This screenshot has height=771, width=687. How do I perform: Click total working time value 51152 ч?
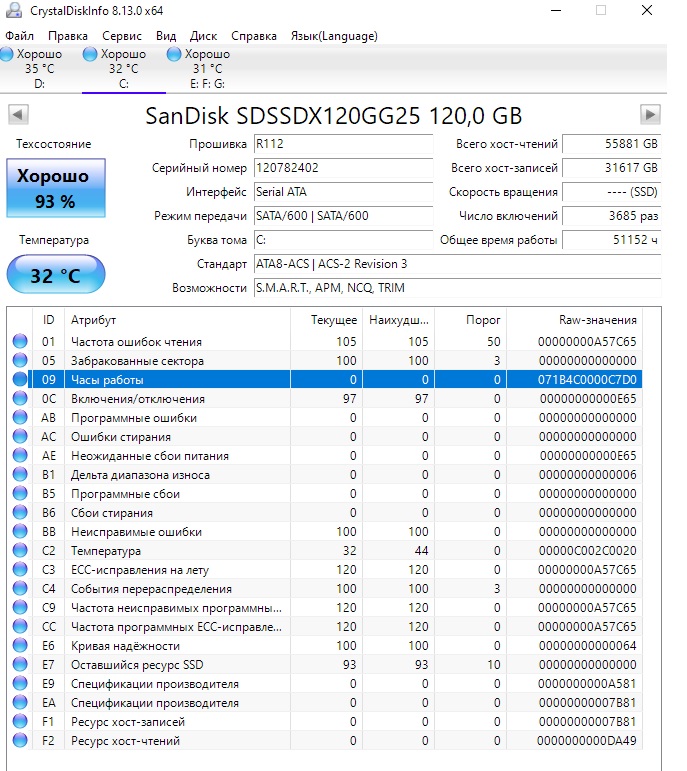click(611, 240)
